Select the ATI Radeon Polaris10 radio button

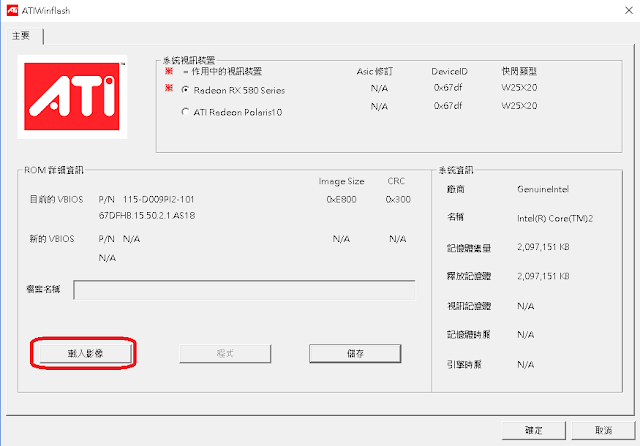click(x=185, y=111)
